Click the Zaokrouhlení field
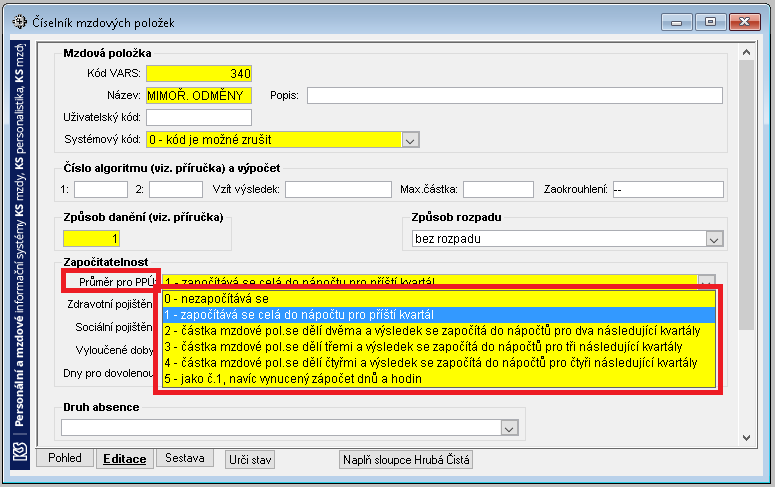Viewport: 775px width, 487px height. click(668, 189)
